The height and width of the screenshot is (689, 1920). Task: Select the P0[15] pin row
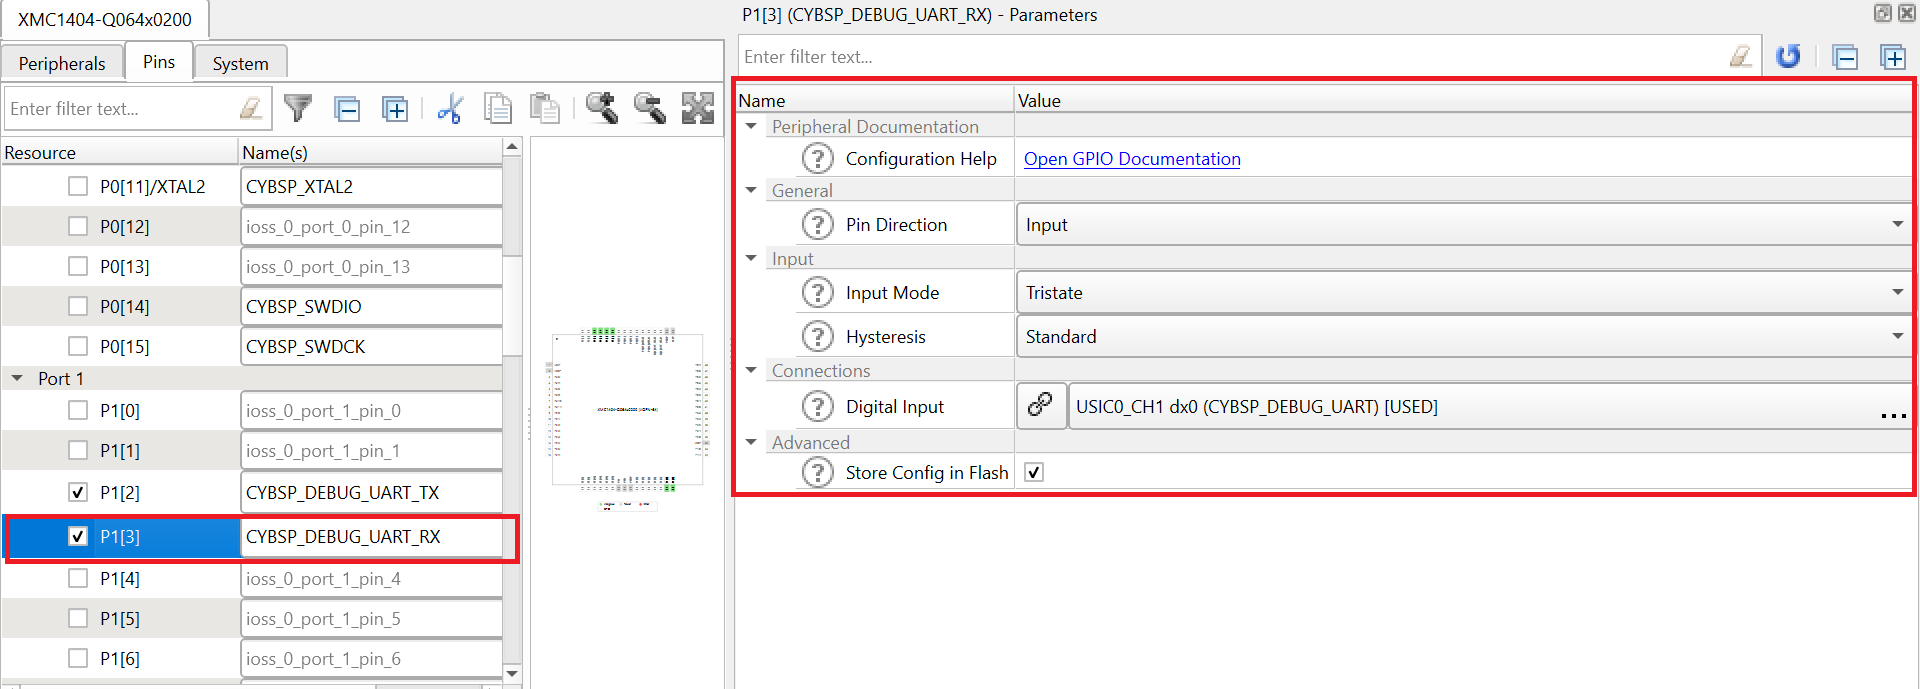click(x=252, y=346)
